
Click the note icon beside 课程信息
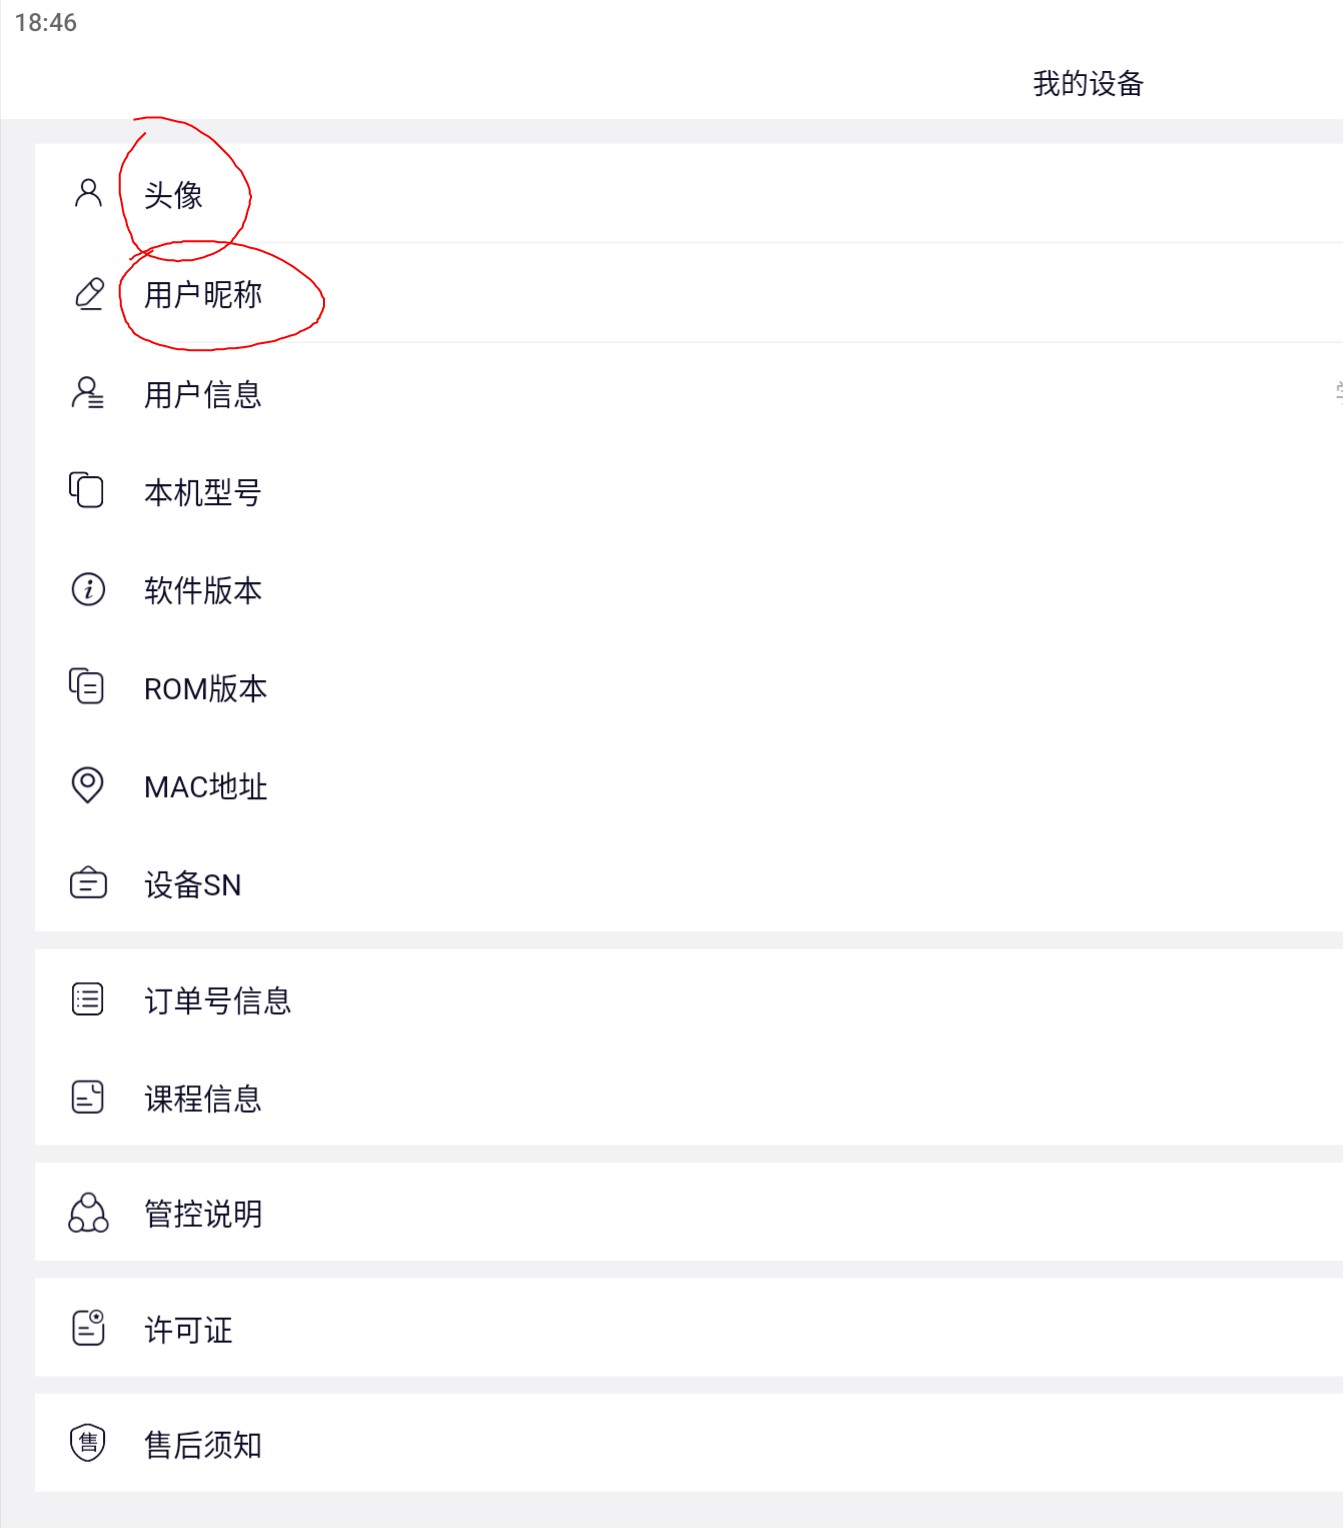(x=88, y=1097)
